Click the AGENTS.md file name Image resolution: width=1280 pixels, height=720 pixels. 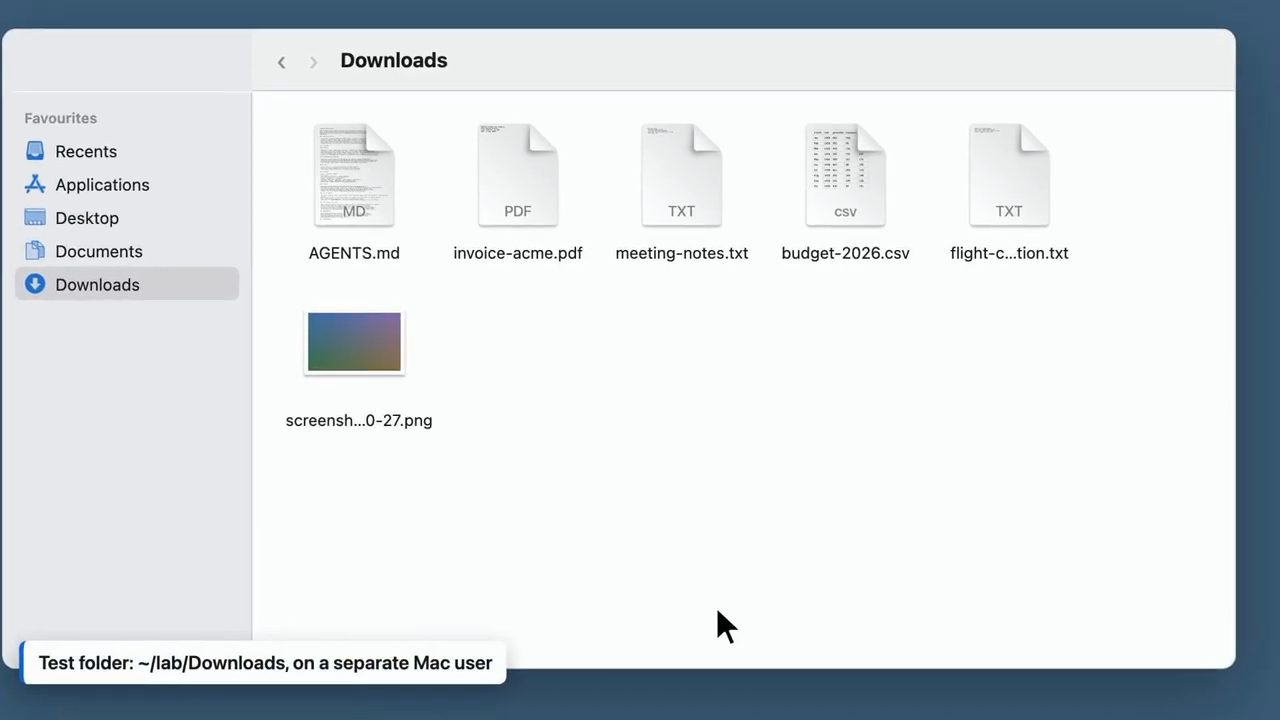coord(354,253)
